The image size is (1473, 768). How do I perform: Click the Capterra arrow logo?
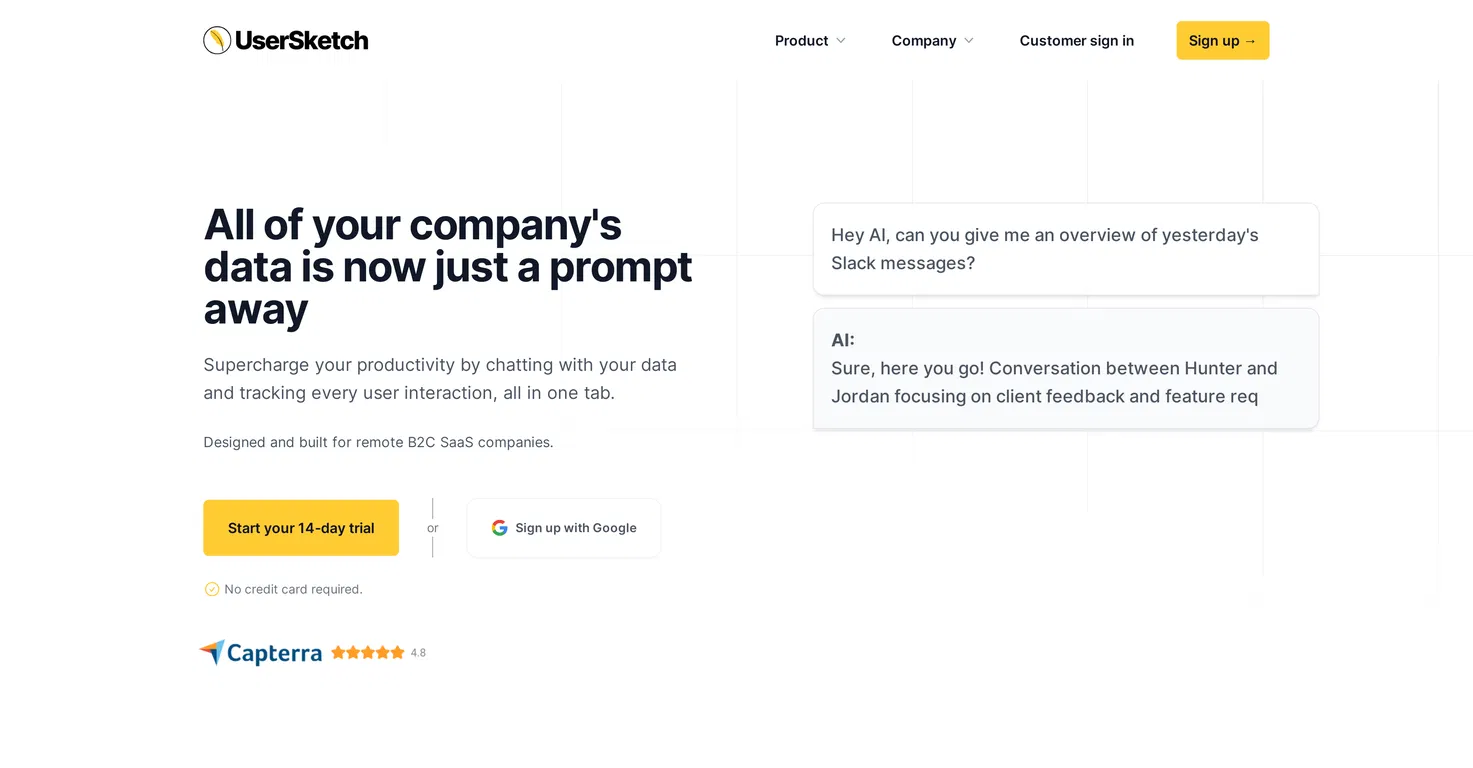point(212,652)
